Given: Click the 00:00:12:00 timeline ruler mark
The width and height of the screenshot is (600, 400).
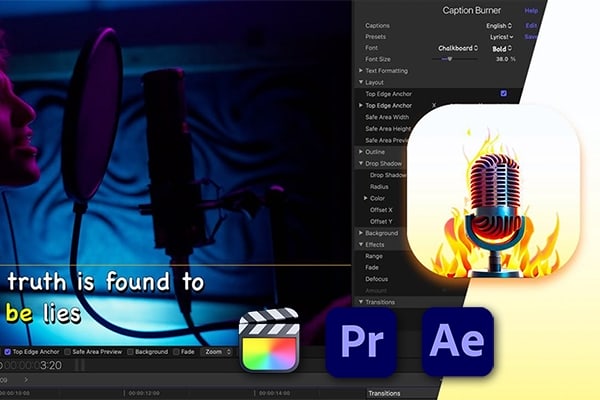Looking at the screenshot, I should click(144, 393).
